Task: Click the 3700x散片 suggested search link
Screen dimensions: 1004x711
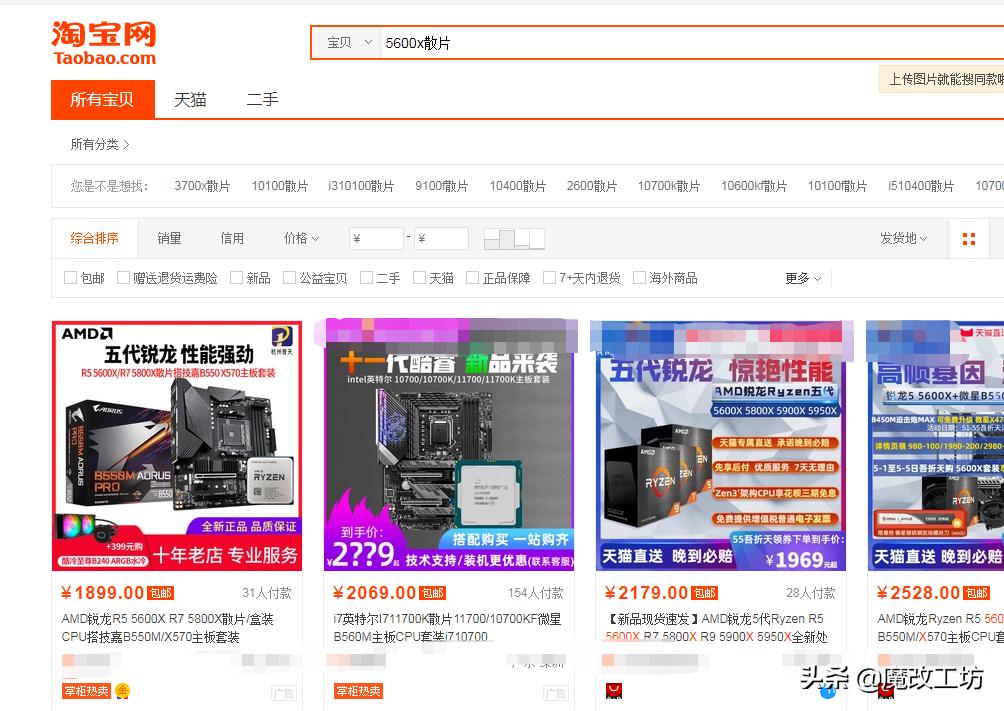Action: click(201, 185)
